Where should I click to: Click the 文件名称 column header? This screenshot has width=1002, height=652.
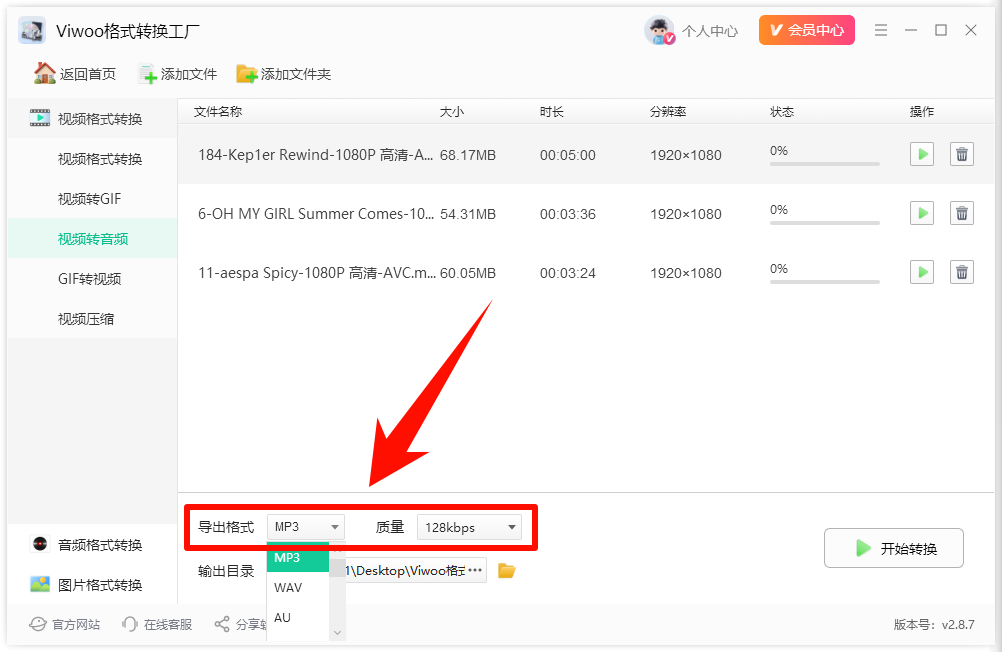point(218,112)
